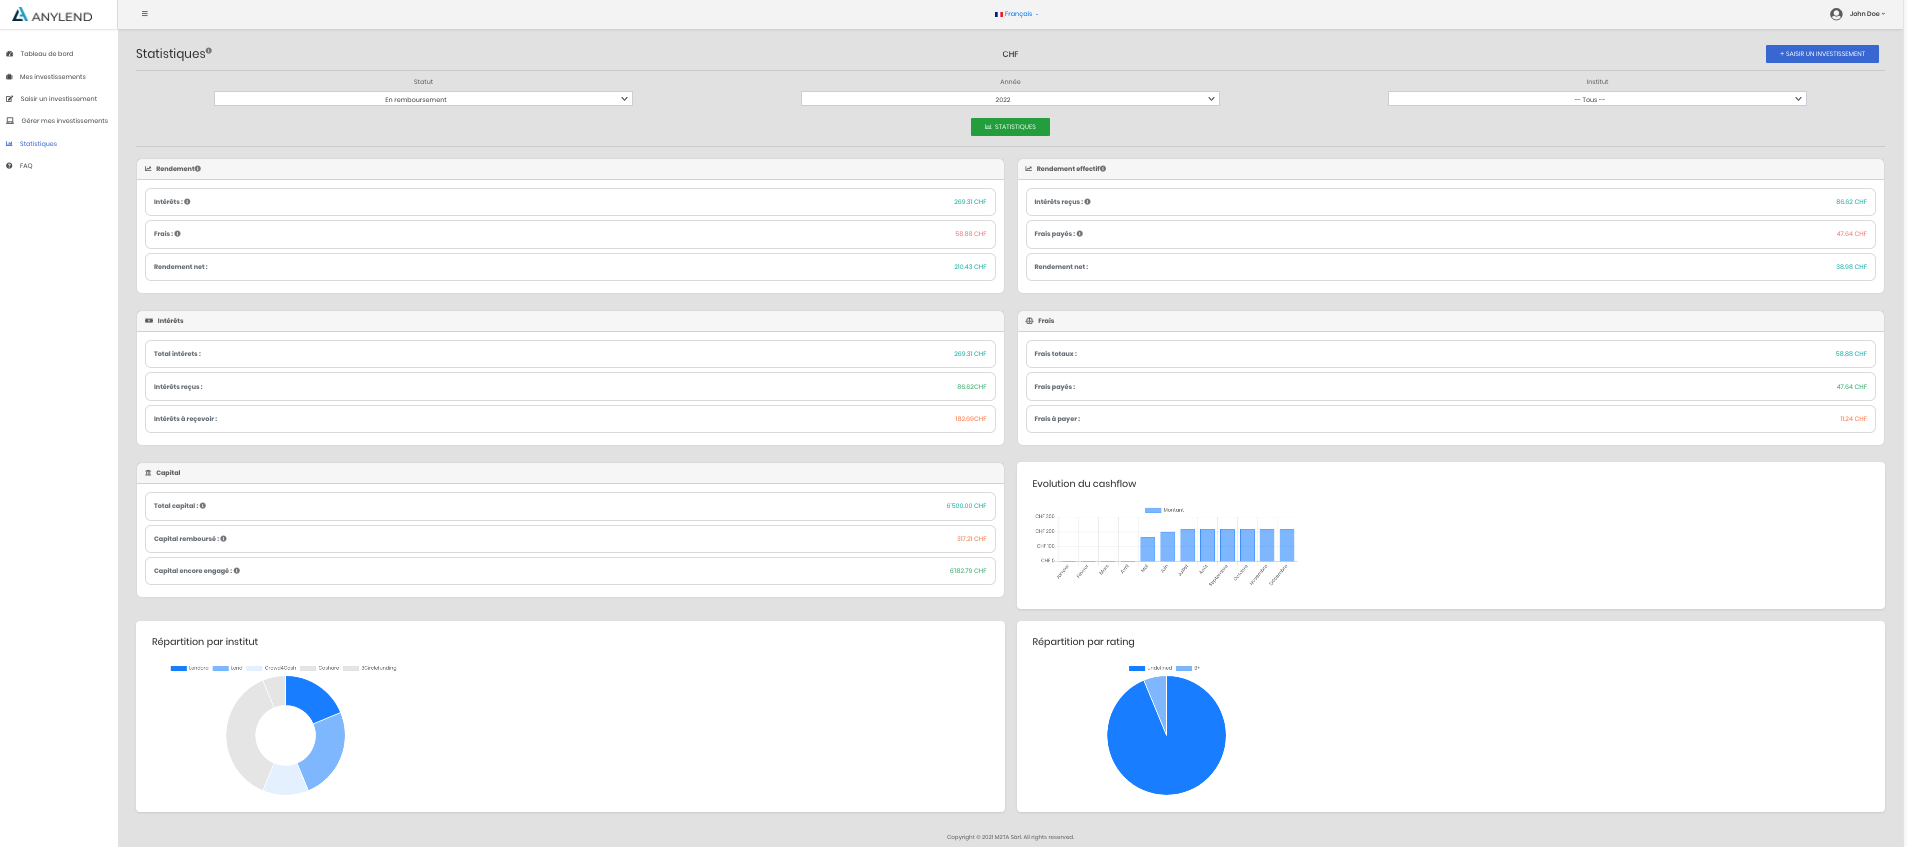Viewport: 1907px width, 847px height.
Task: Click the copyright footer text
Action: pyautogui.click(x=1010, y=837)
